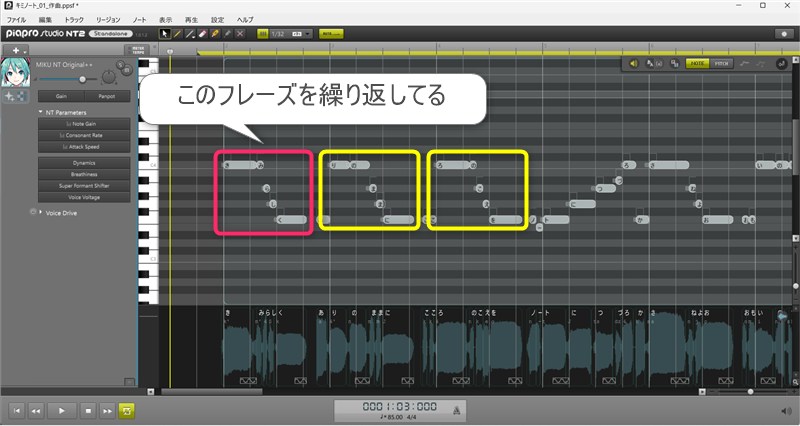Click the Gain button

click(61, 96)
